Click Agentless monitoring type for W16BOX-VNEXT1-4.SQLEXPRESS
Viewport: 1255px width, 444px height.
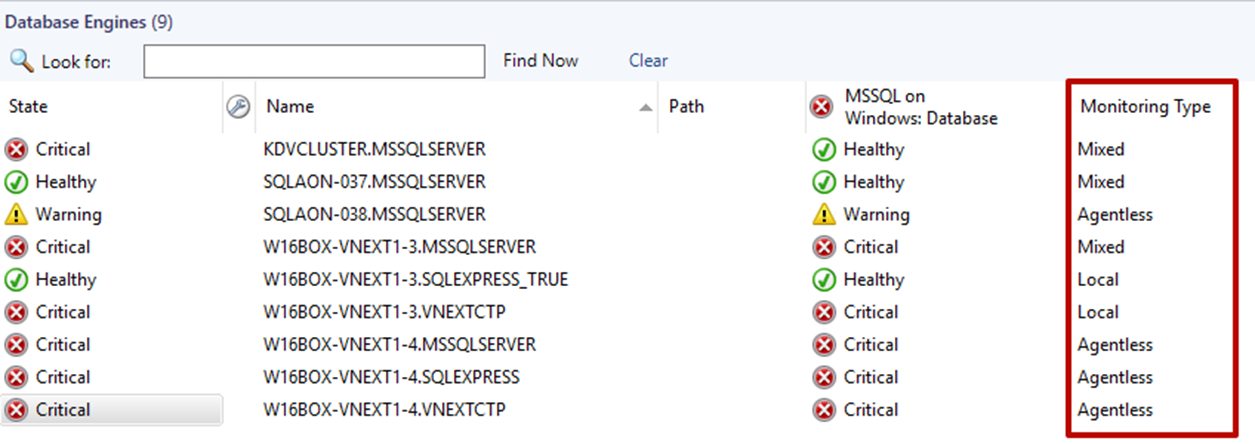[1115, 377]
